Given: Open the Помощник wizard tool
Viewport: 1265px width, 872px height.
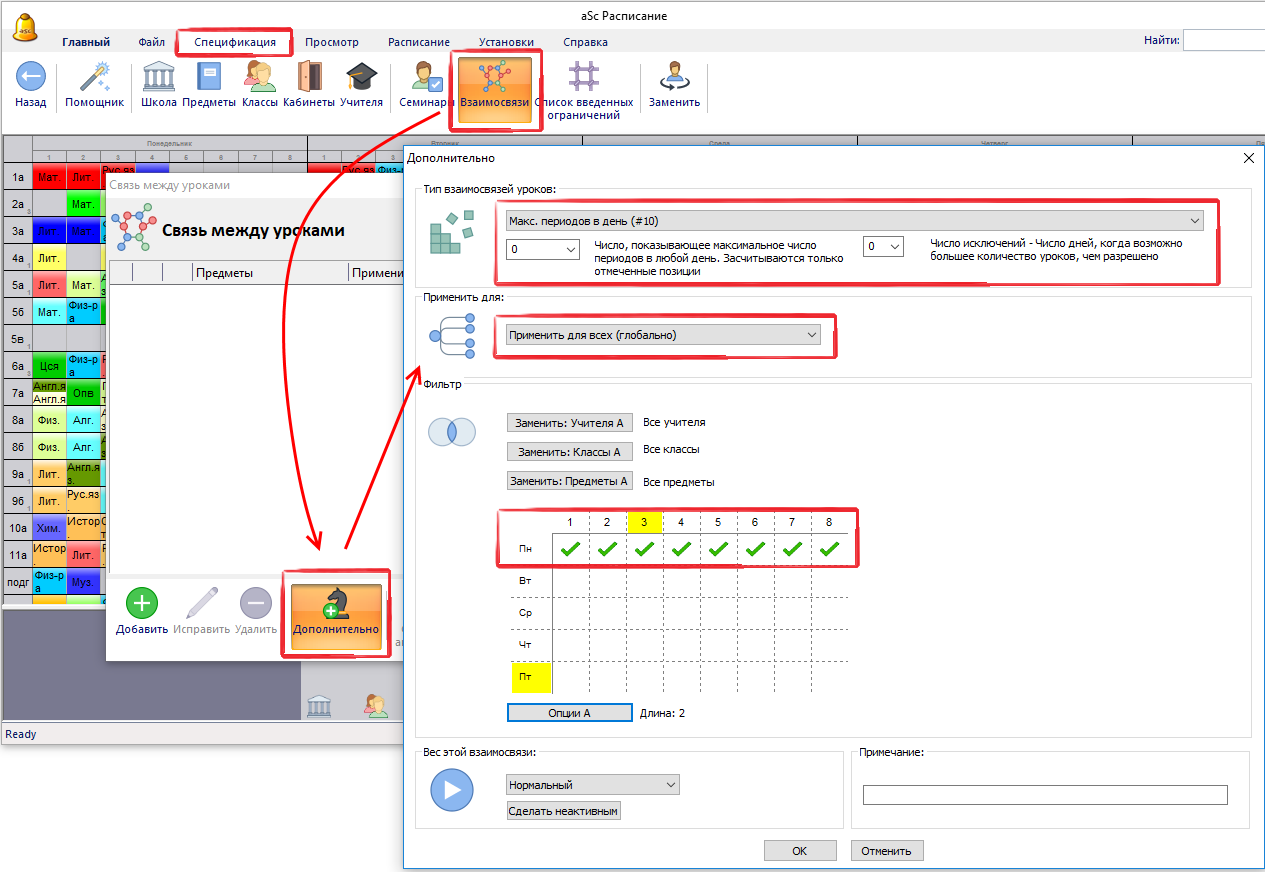Looking at the screenshot, I should click(x=94, y=78).
